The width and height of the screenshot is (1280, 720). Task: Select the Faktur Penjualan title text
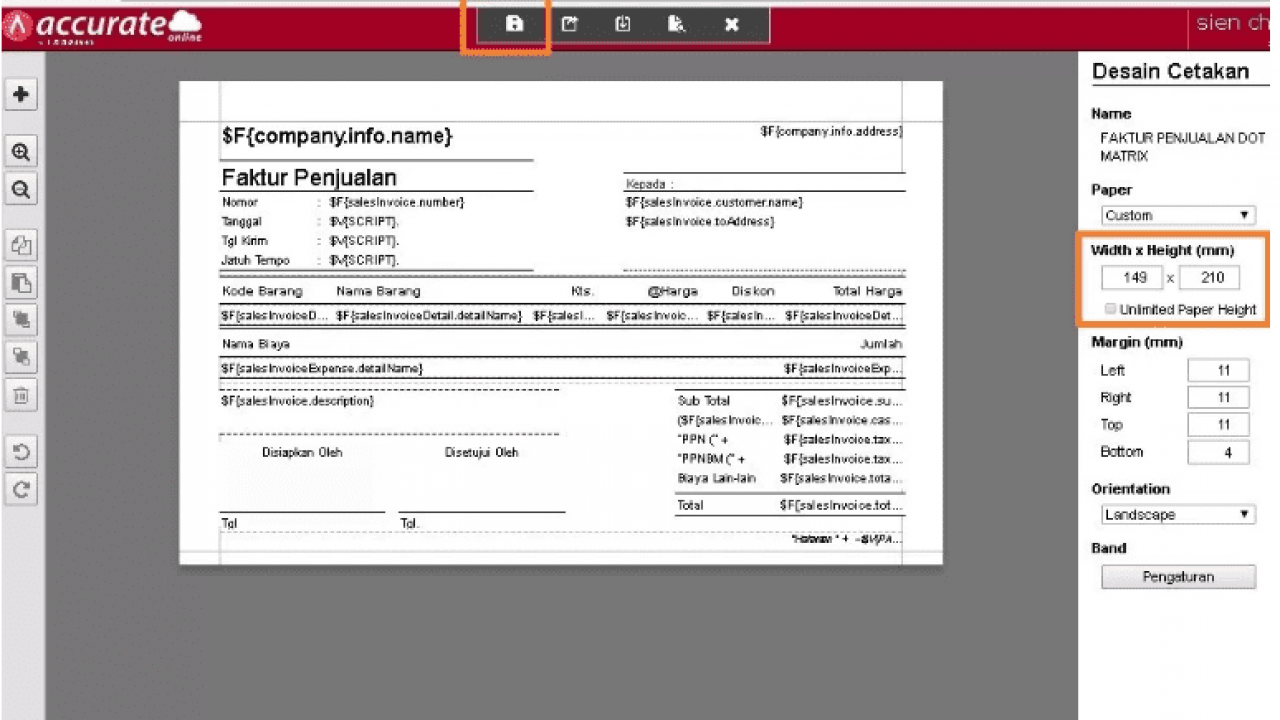coord(309,178)
